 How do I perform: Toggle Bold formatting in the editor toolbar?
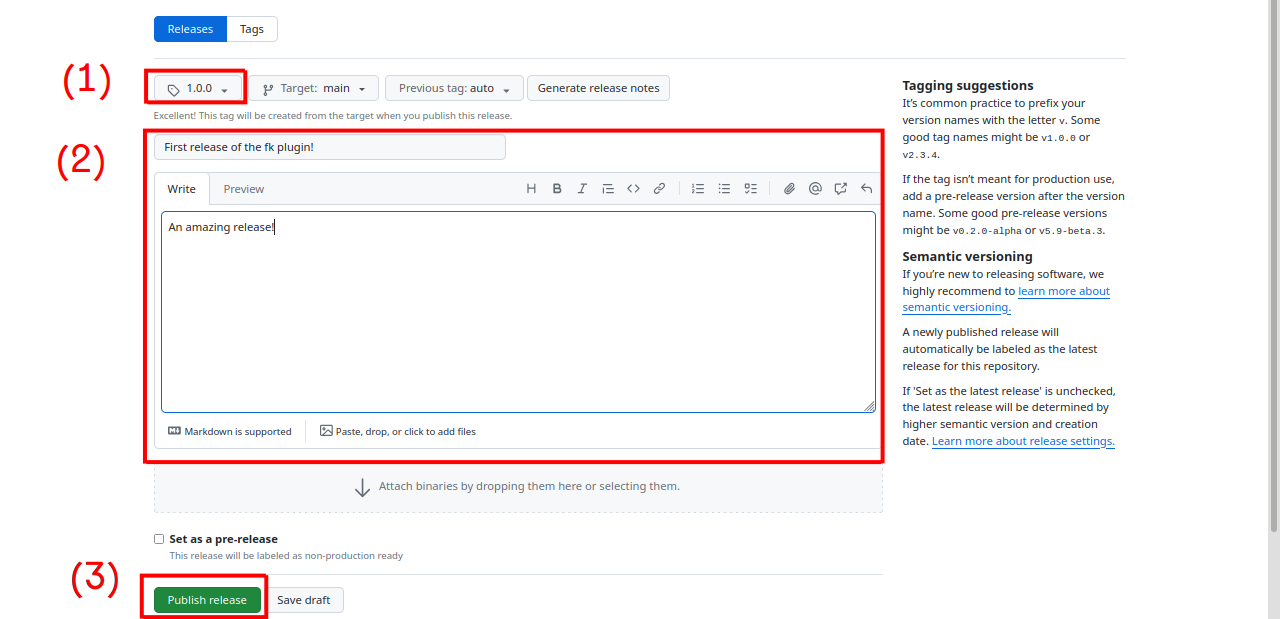pos(557,188)
